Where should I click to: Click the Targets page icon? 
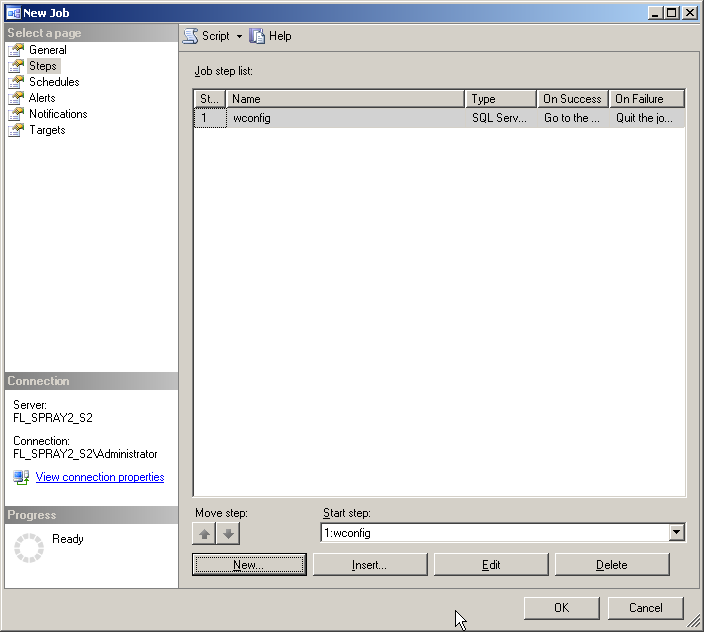click(16, 130)
